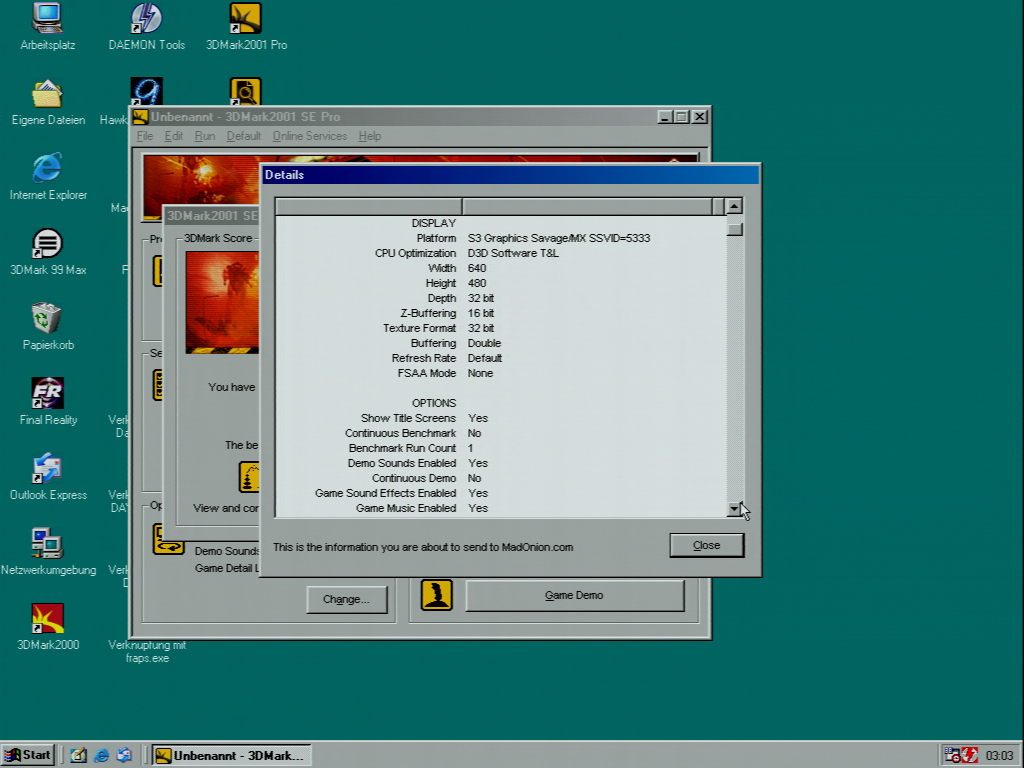
Task: Open the Windows Start menu
Action: (x=28, y=755)
